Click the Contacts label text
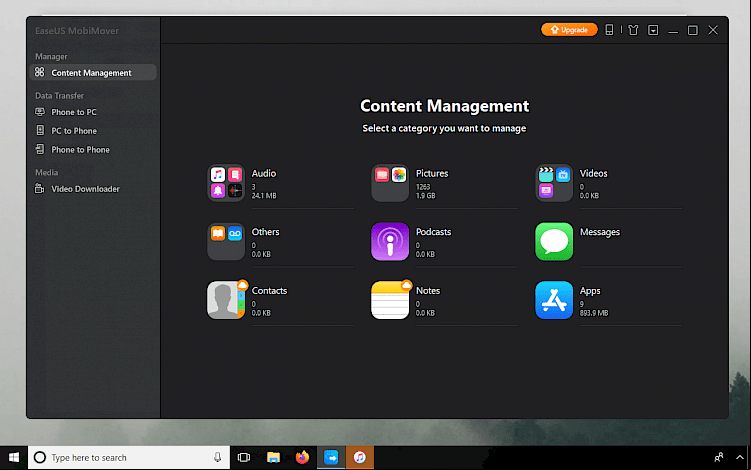Screen dimensions: 751x470 pos(269,291)
